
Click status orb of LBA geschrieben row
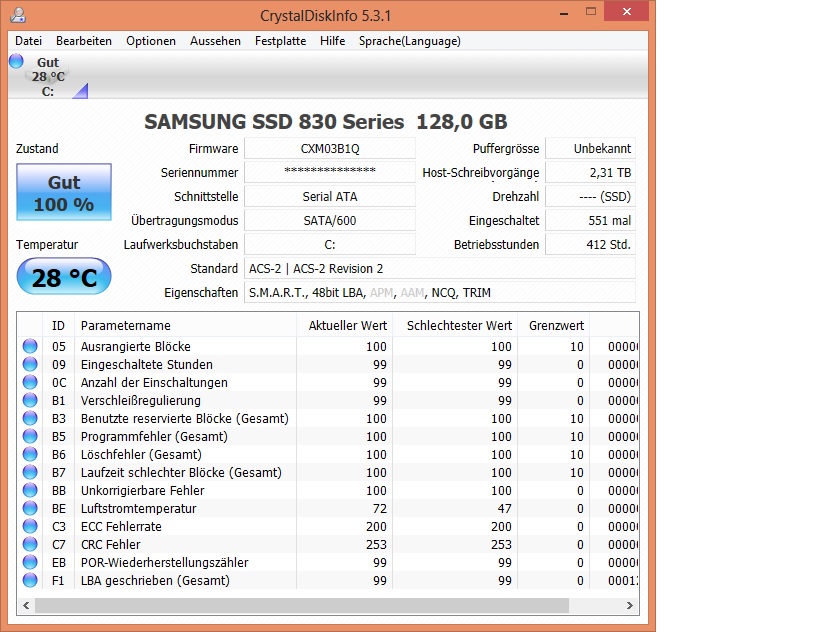point(30,580)
